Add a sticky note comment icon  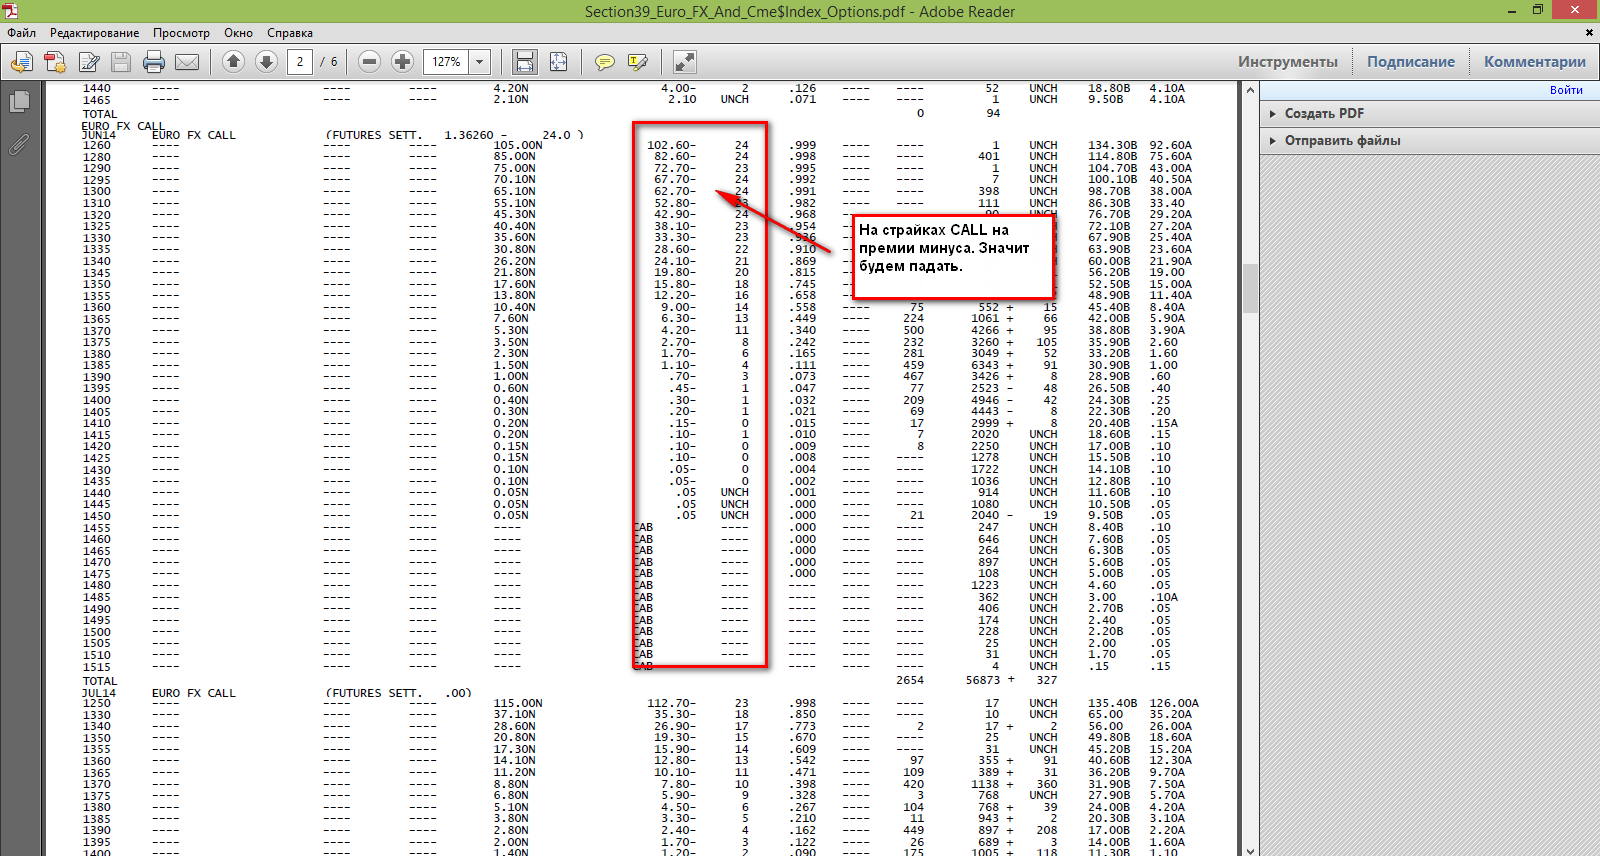604,62
